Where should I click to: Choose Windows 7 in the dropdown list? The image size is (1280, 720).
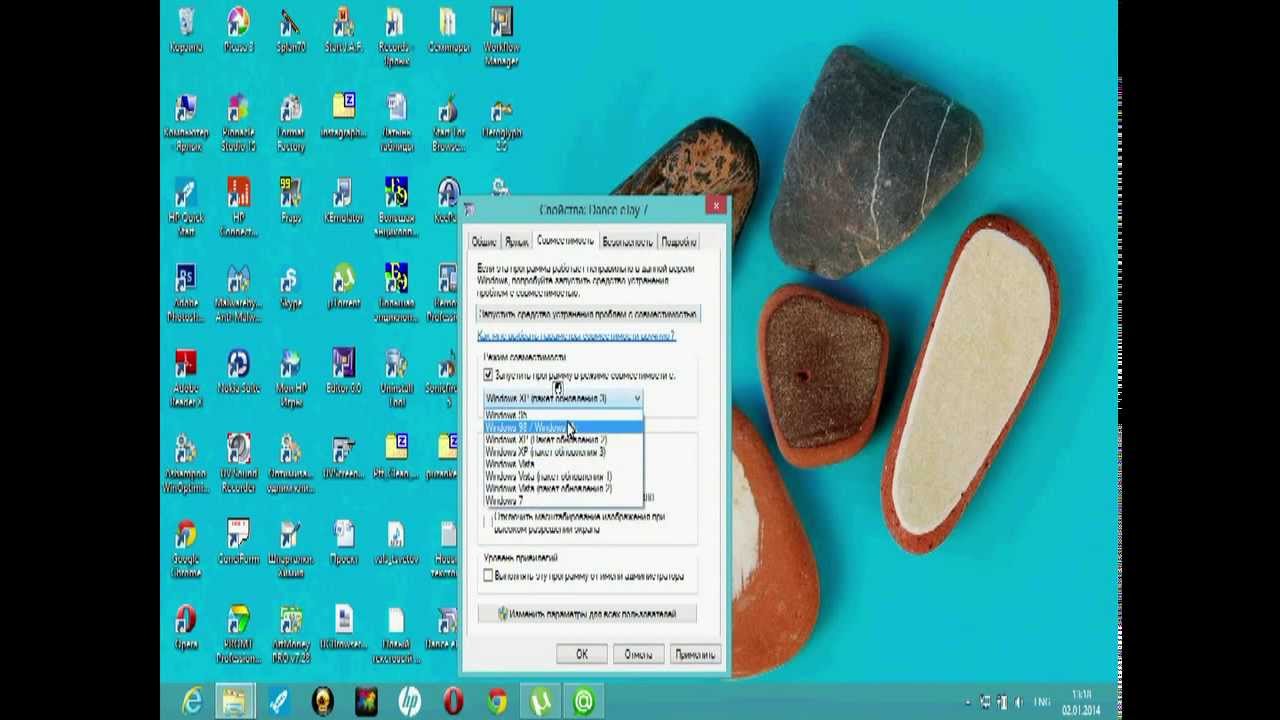pos(563,500)
